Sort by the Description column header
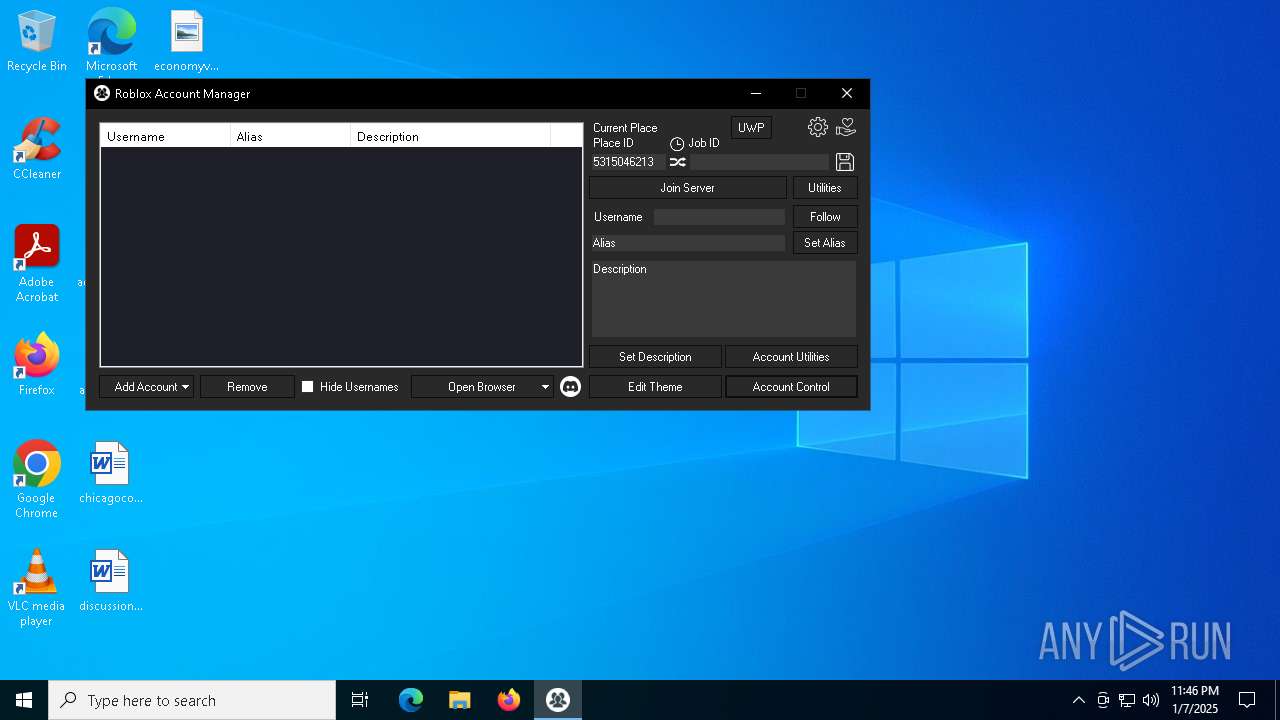The height and width of the screenshot is (720, 1280). (x=451, y=136)
